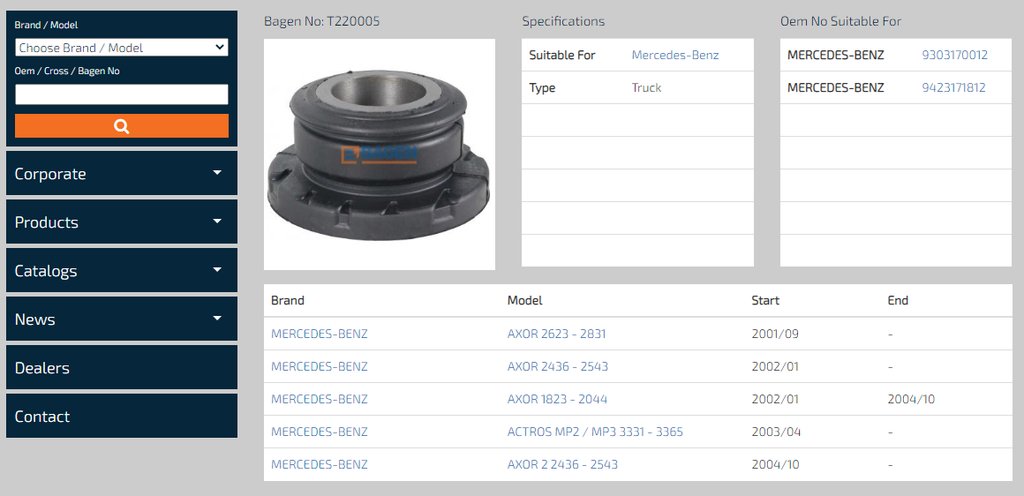Viewport: 1024px width, 496px height.
Task: Open model AXOR 2623 - 2831
Action: tap(556, 334)
